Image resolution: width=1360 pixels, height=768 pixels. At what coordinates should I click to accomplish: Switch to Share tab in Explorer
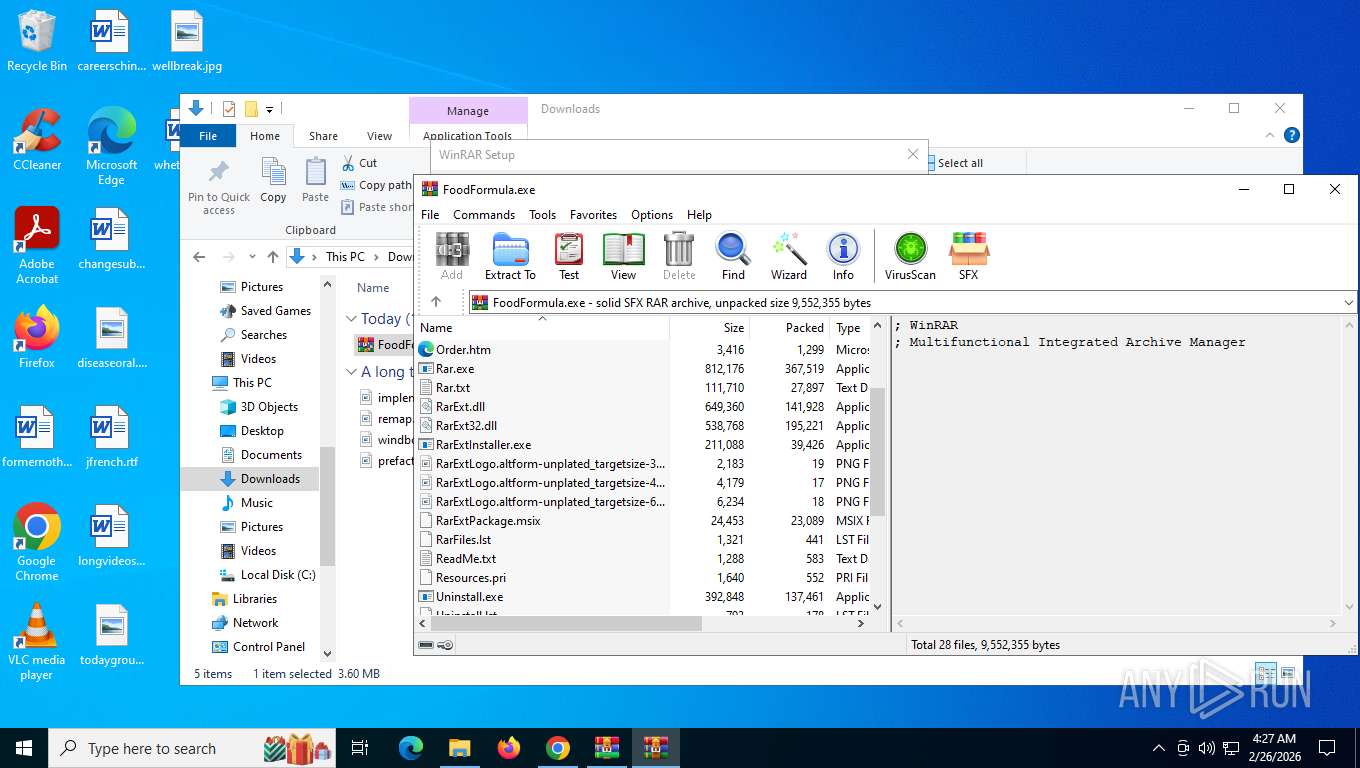(323, 136)
